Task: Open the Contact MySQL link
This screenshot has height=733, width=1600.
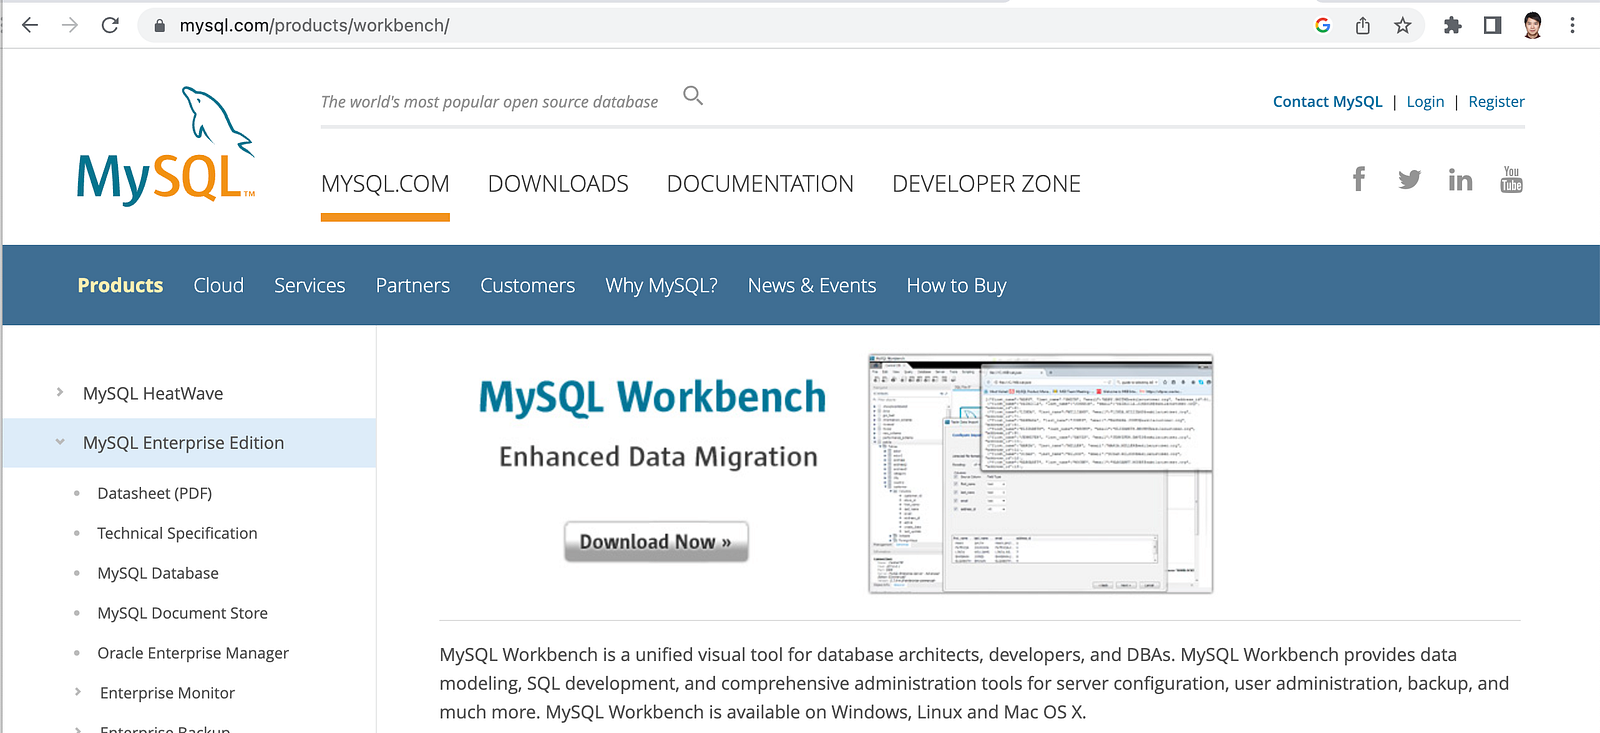Action: click(1327, 102)
